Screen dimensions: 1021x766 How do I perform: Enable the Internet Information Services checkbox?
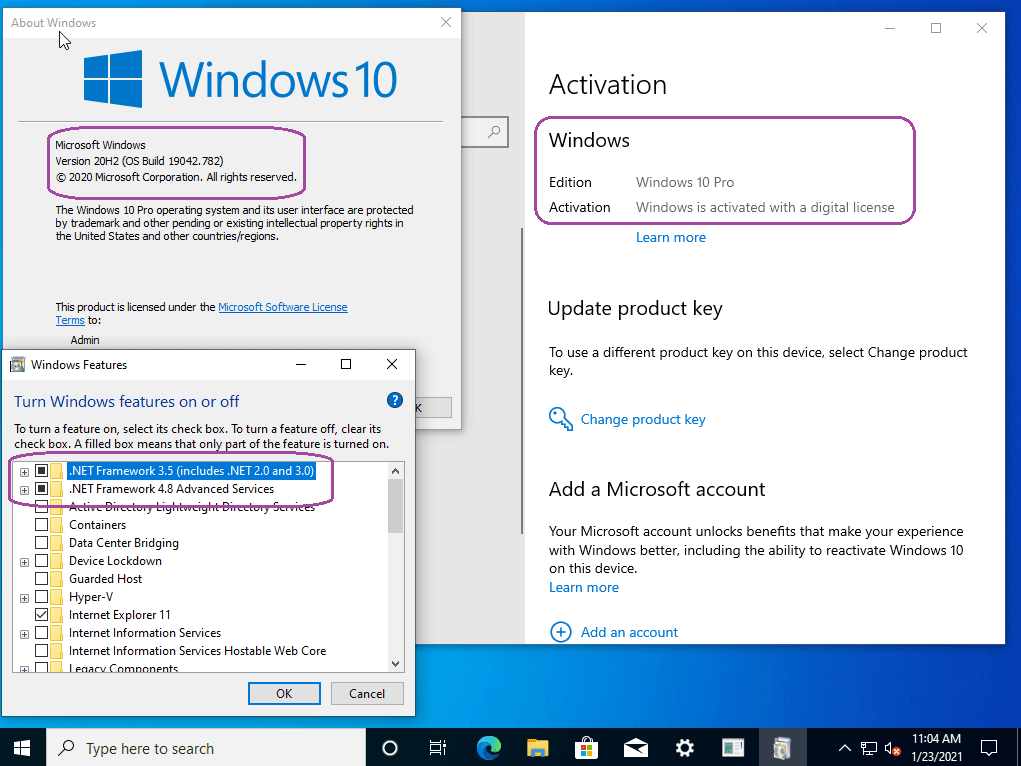[41, 632]
